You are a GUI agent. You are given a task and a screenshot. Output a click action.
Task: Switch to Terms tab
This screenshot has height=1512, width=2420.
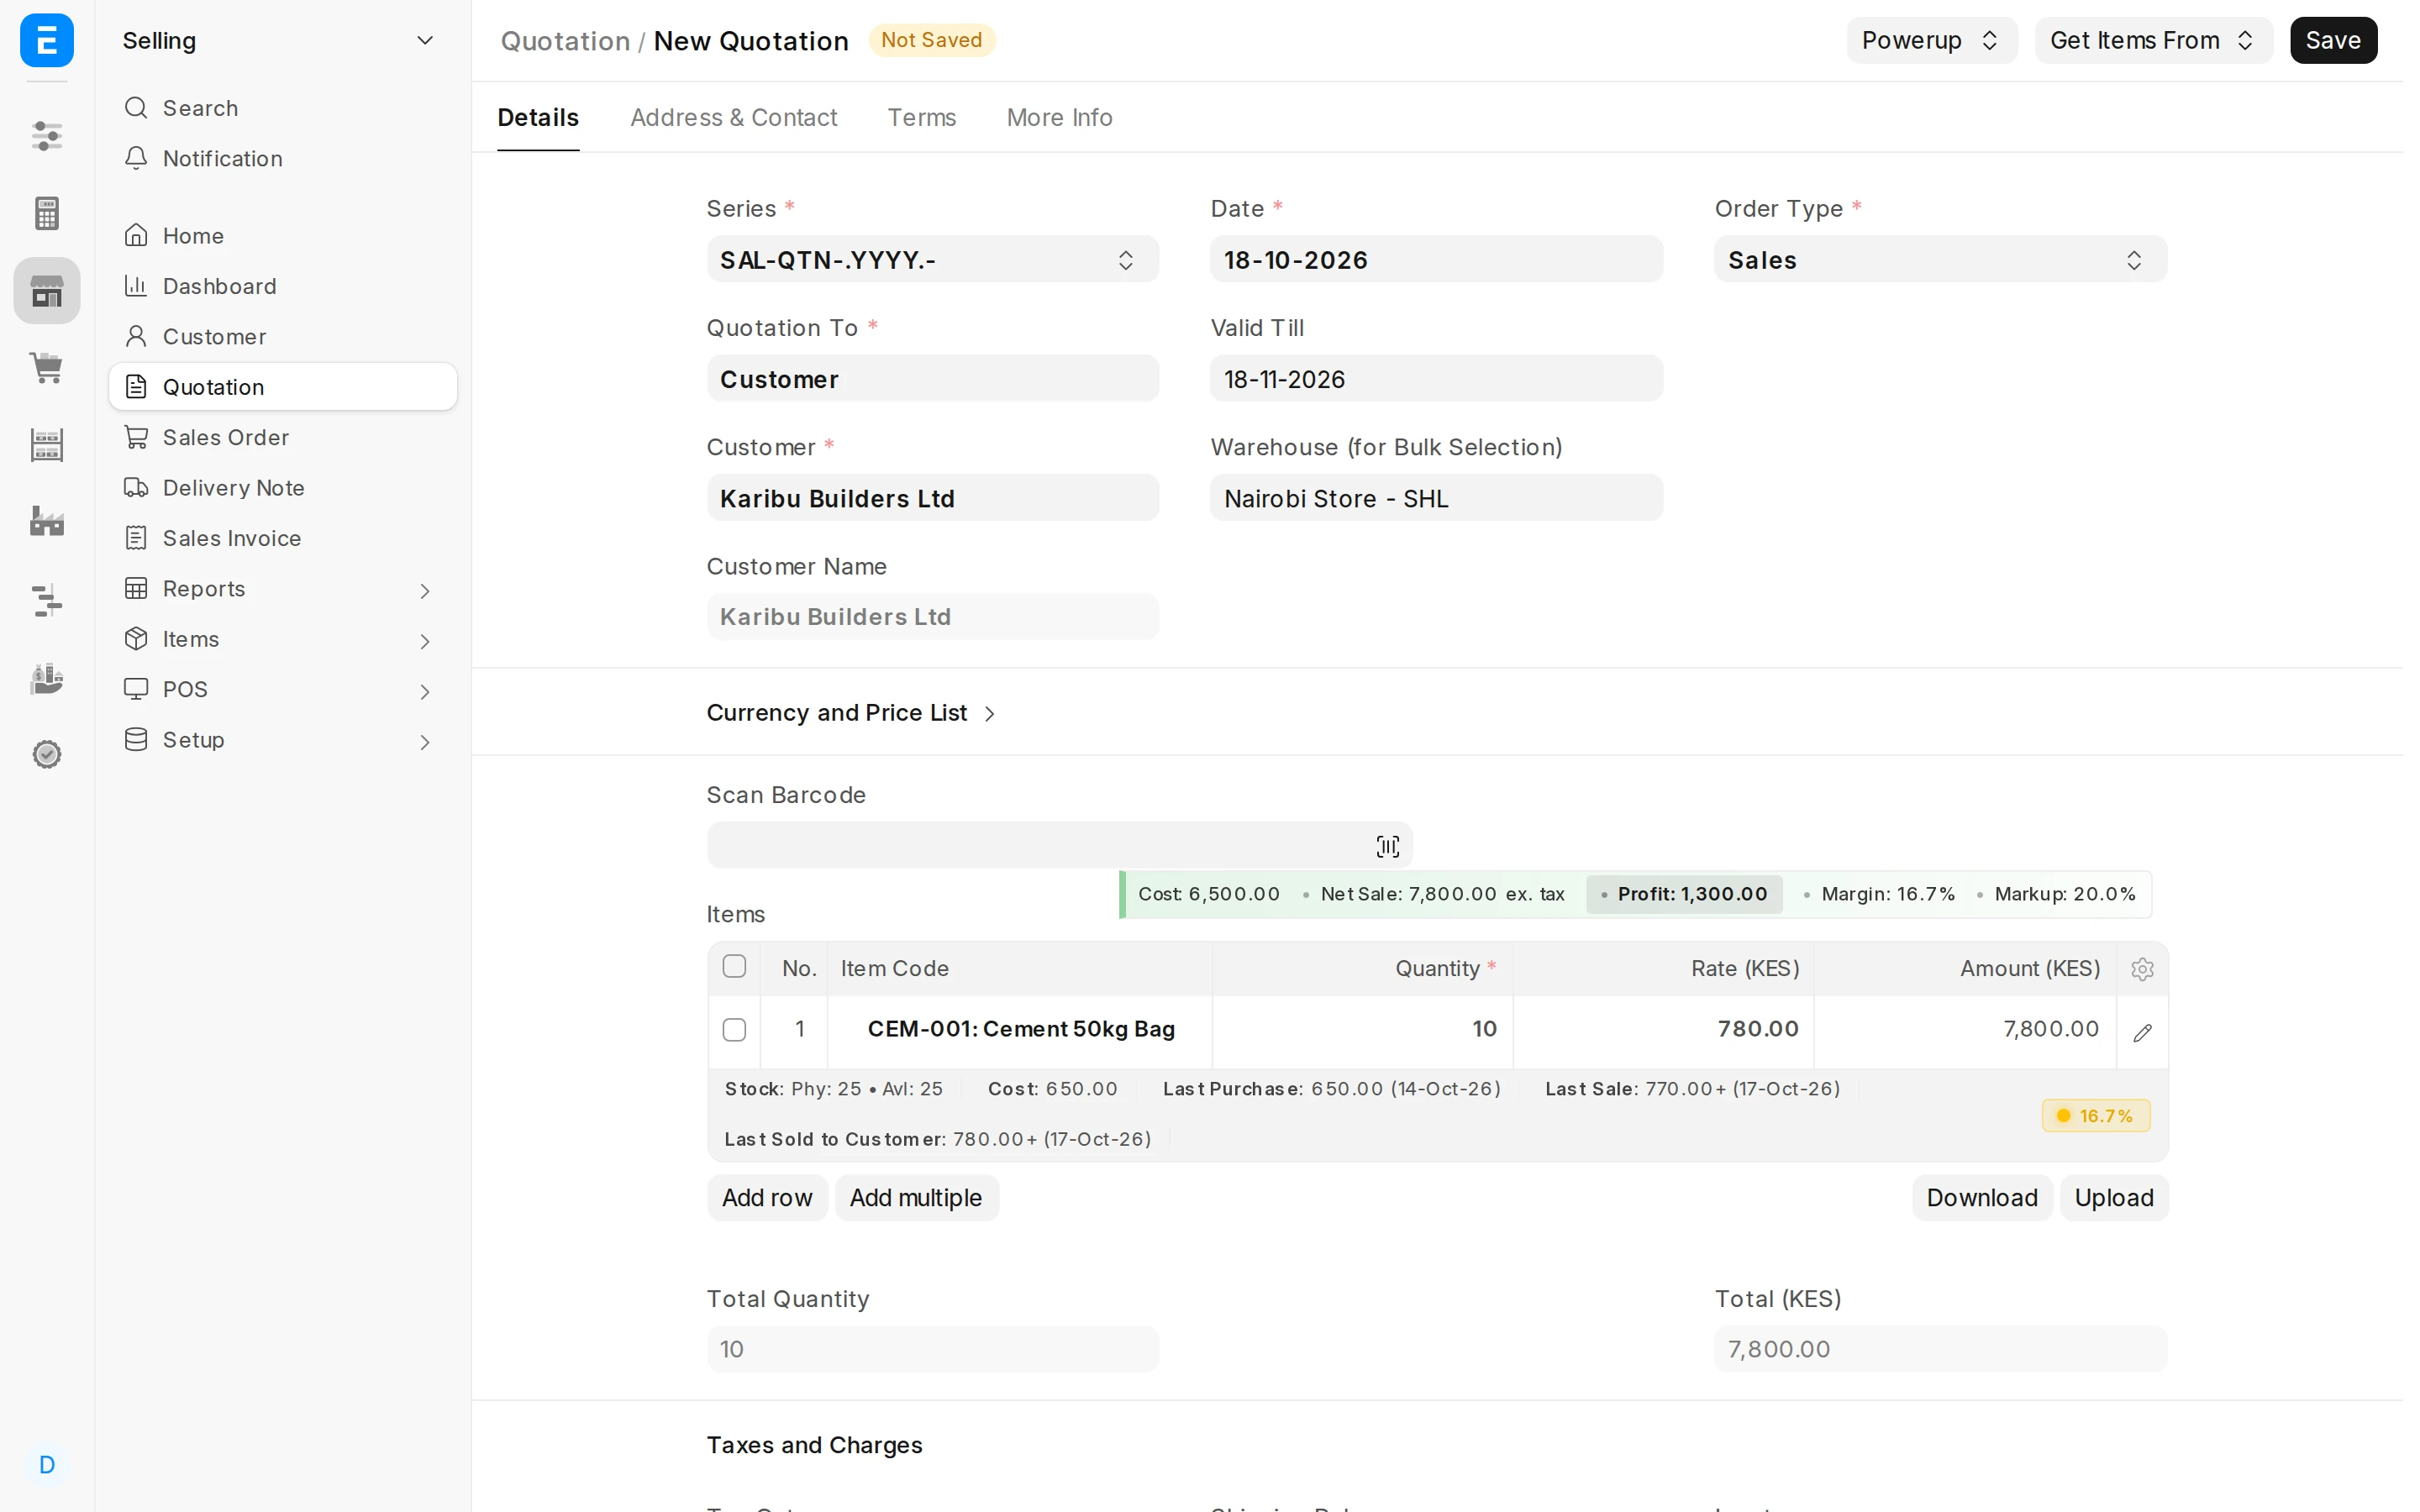[921, 117]
